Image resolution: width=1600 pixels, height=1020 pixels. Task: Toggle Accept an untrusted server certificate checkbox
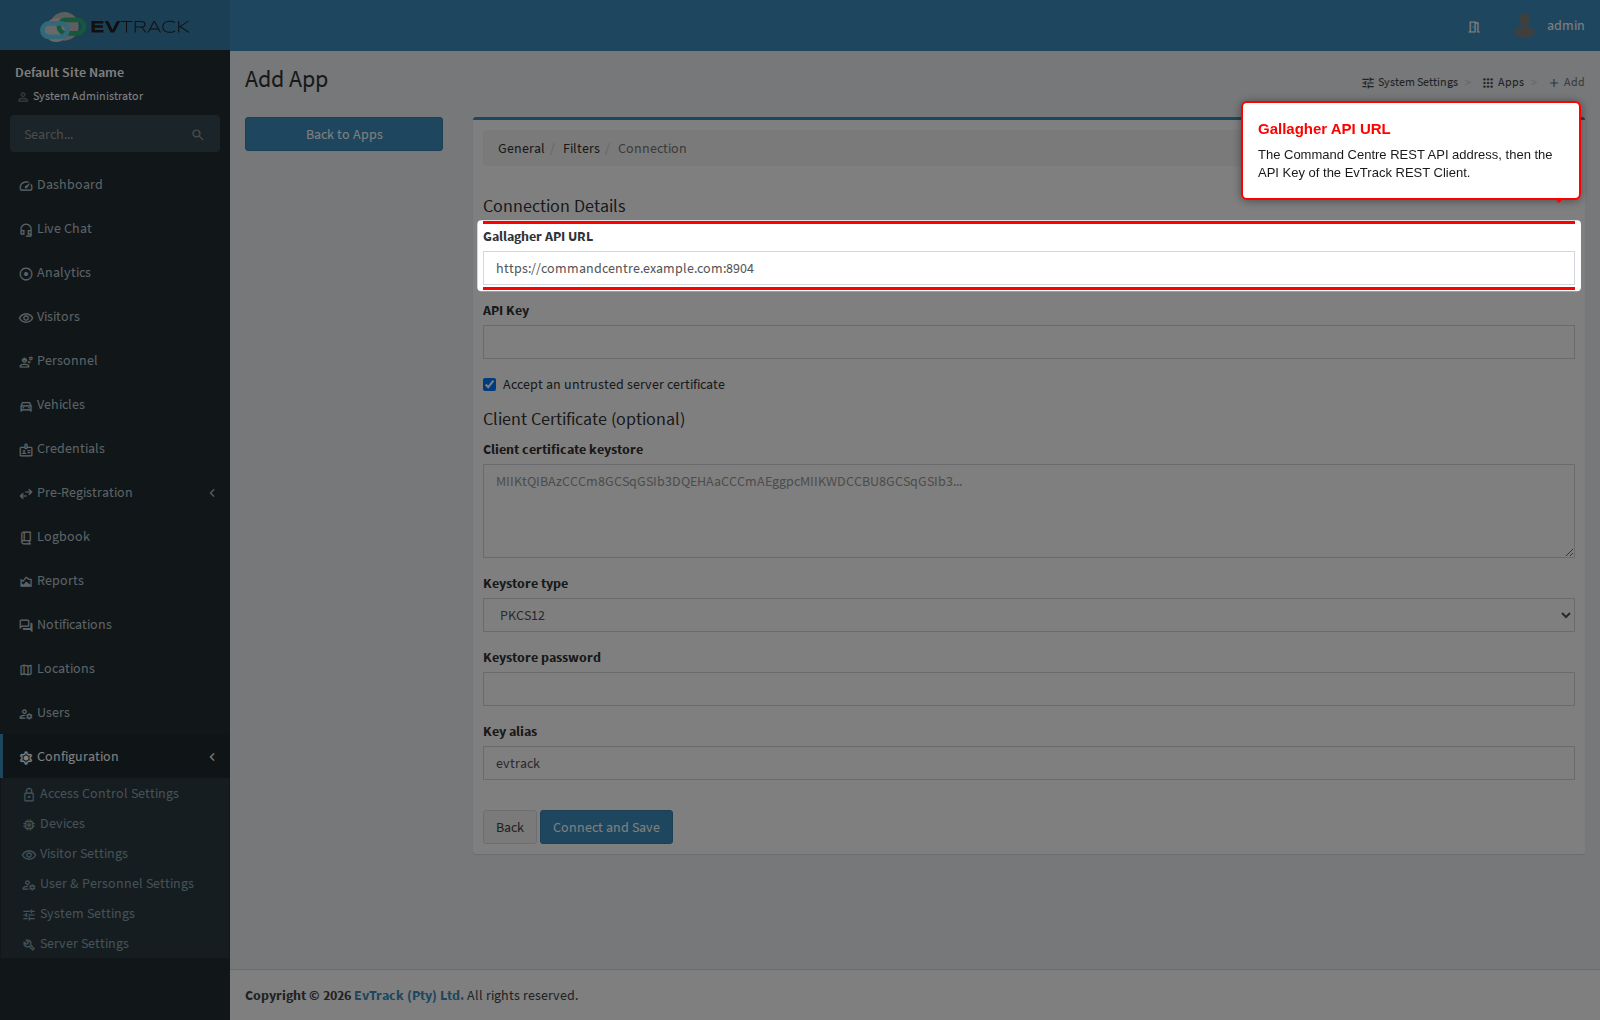pos(490,385)
